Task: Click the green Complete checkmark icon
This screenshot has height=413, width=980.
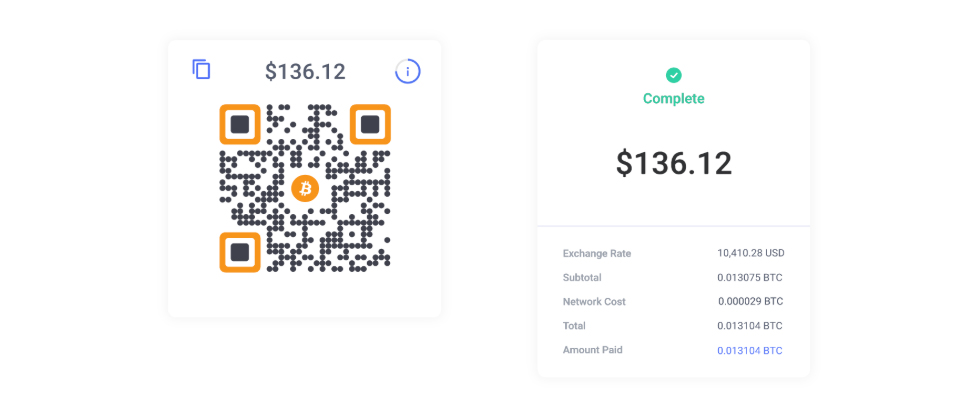Action: pos(673,75)
